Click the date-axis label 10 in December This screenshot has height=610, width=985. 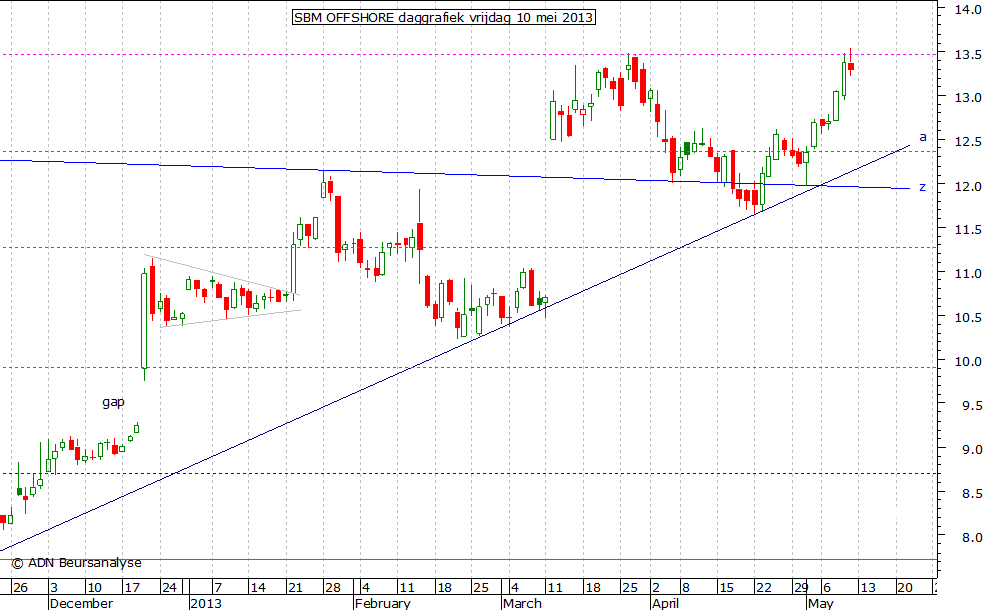[x=94, y=588]
